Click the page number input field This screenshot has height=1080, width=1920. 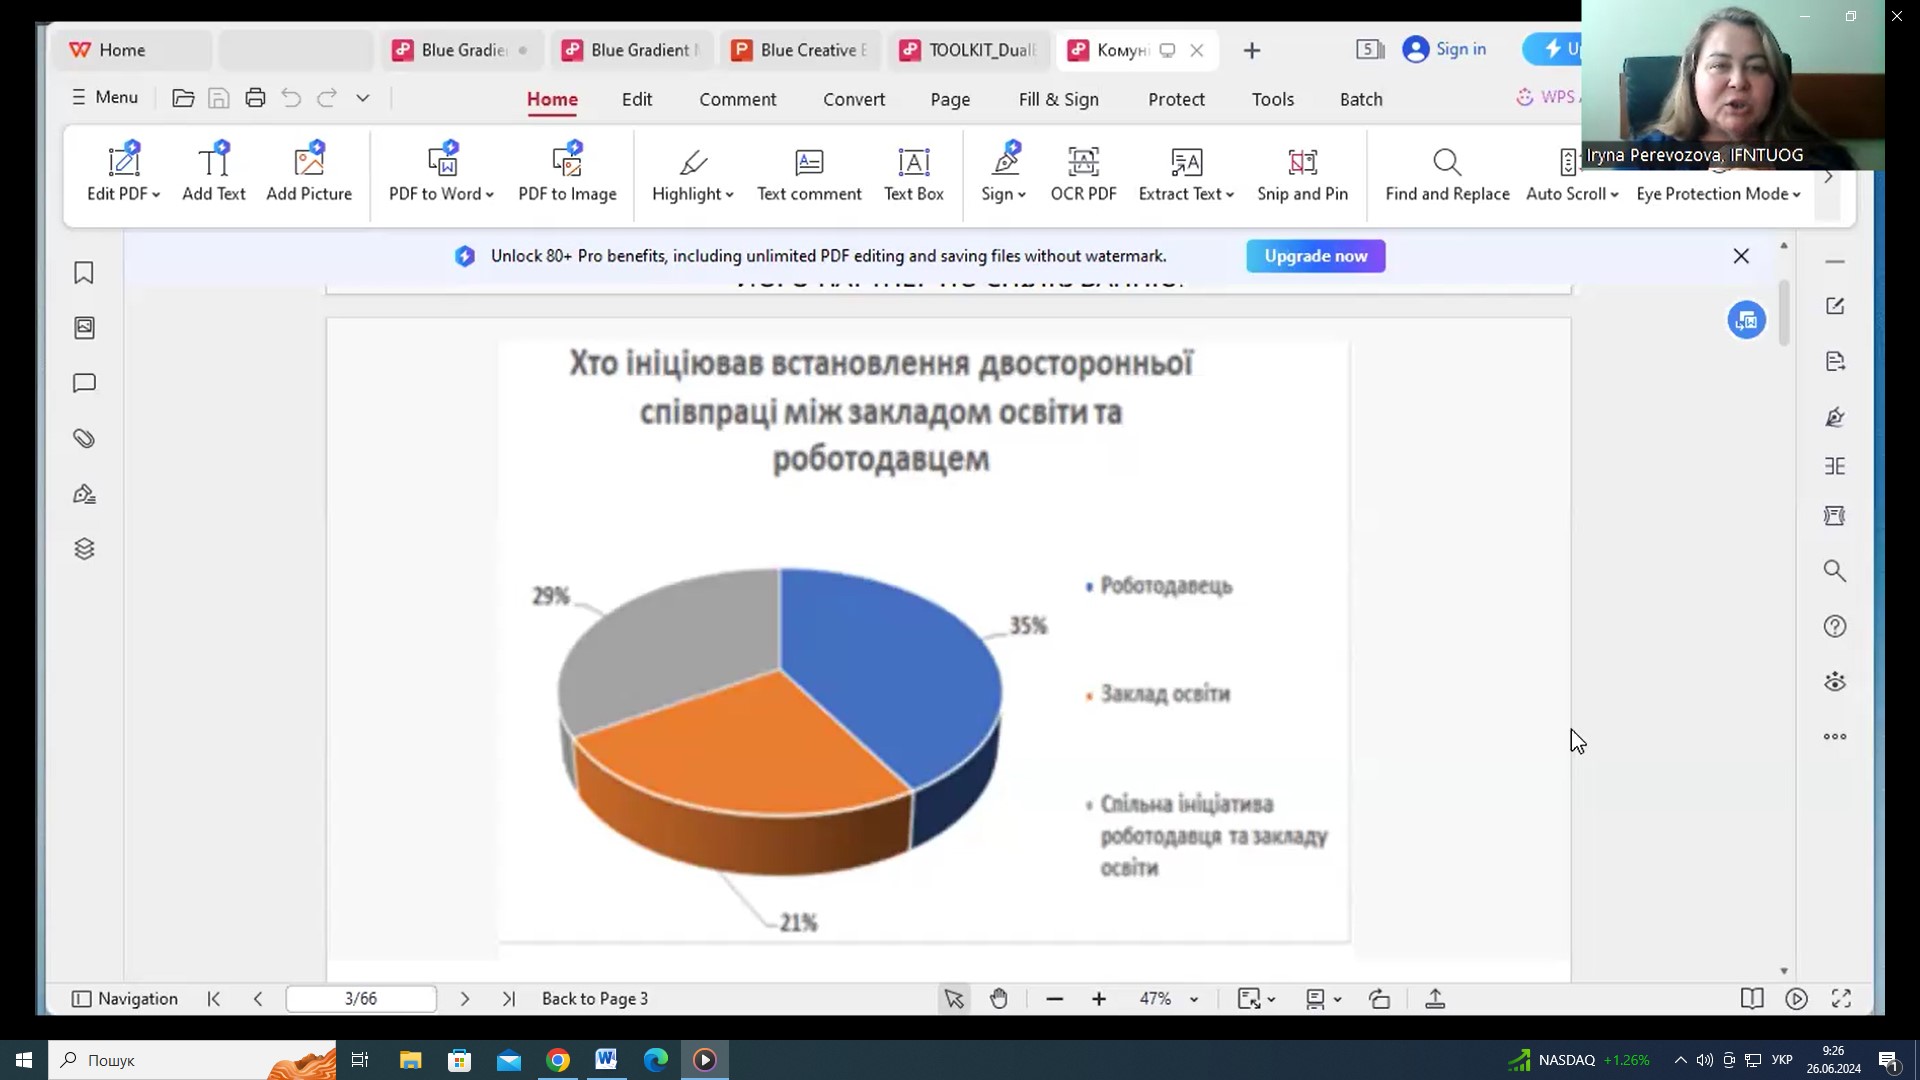(361, 998)
